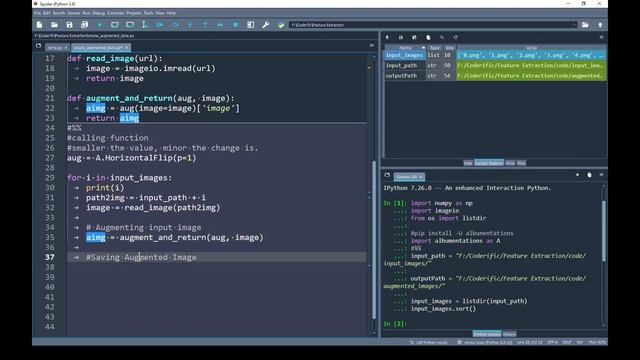
Task: Switch to the Help pane tab
Action: (x=468, y=163)
